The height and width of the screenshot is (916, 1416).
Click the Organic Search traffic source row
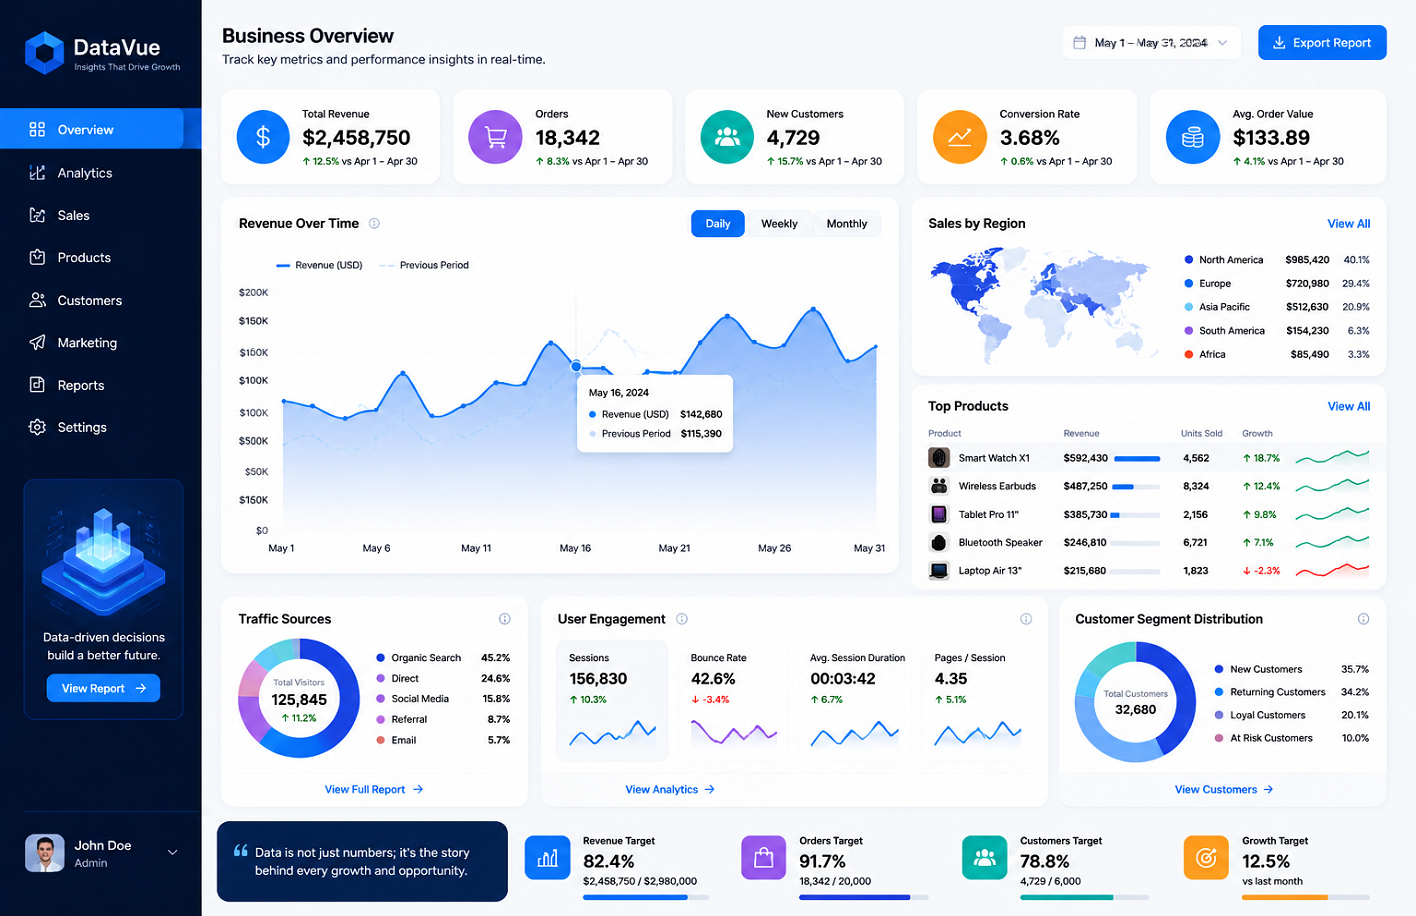[443, 658]
